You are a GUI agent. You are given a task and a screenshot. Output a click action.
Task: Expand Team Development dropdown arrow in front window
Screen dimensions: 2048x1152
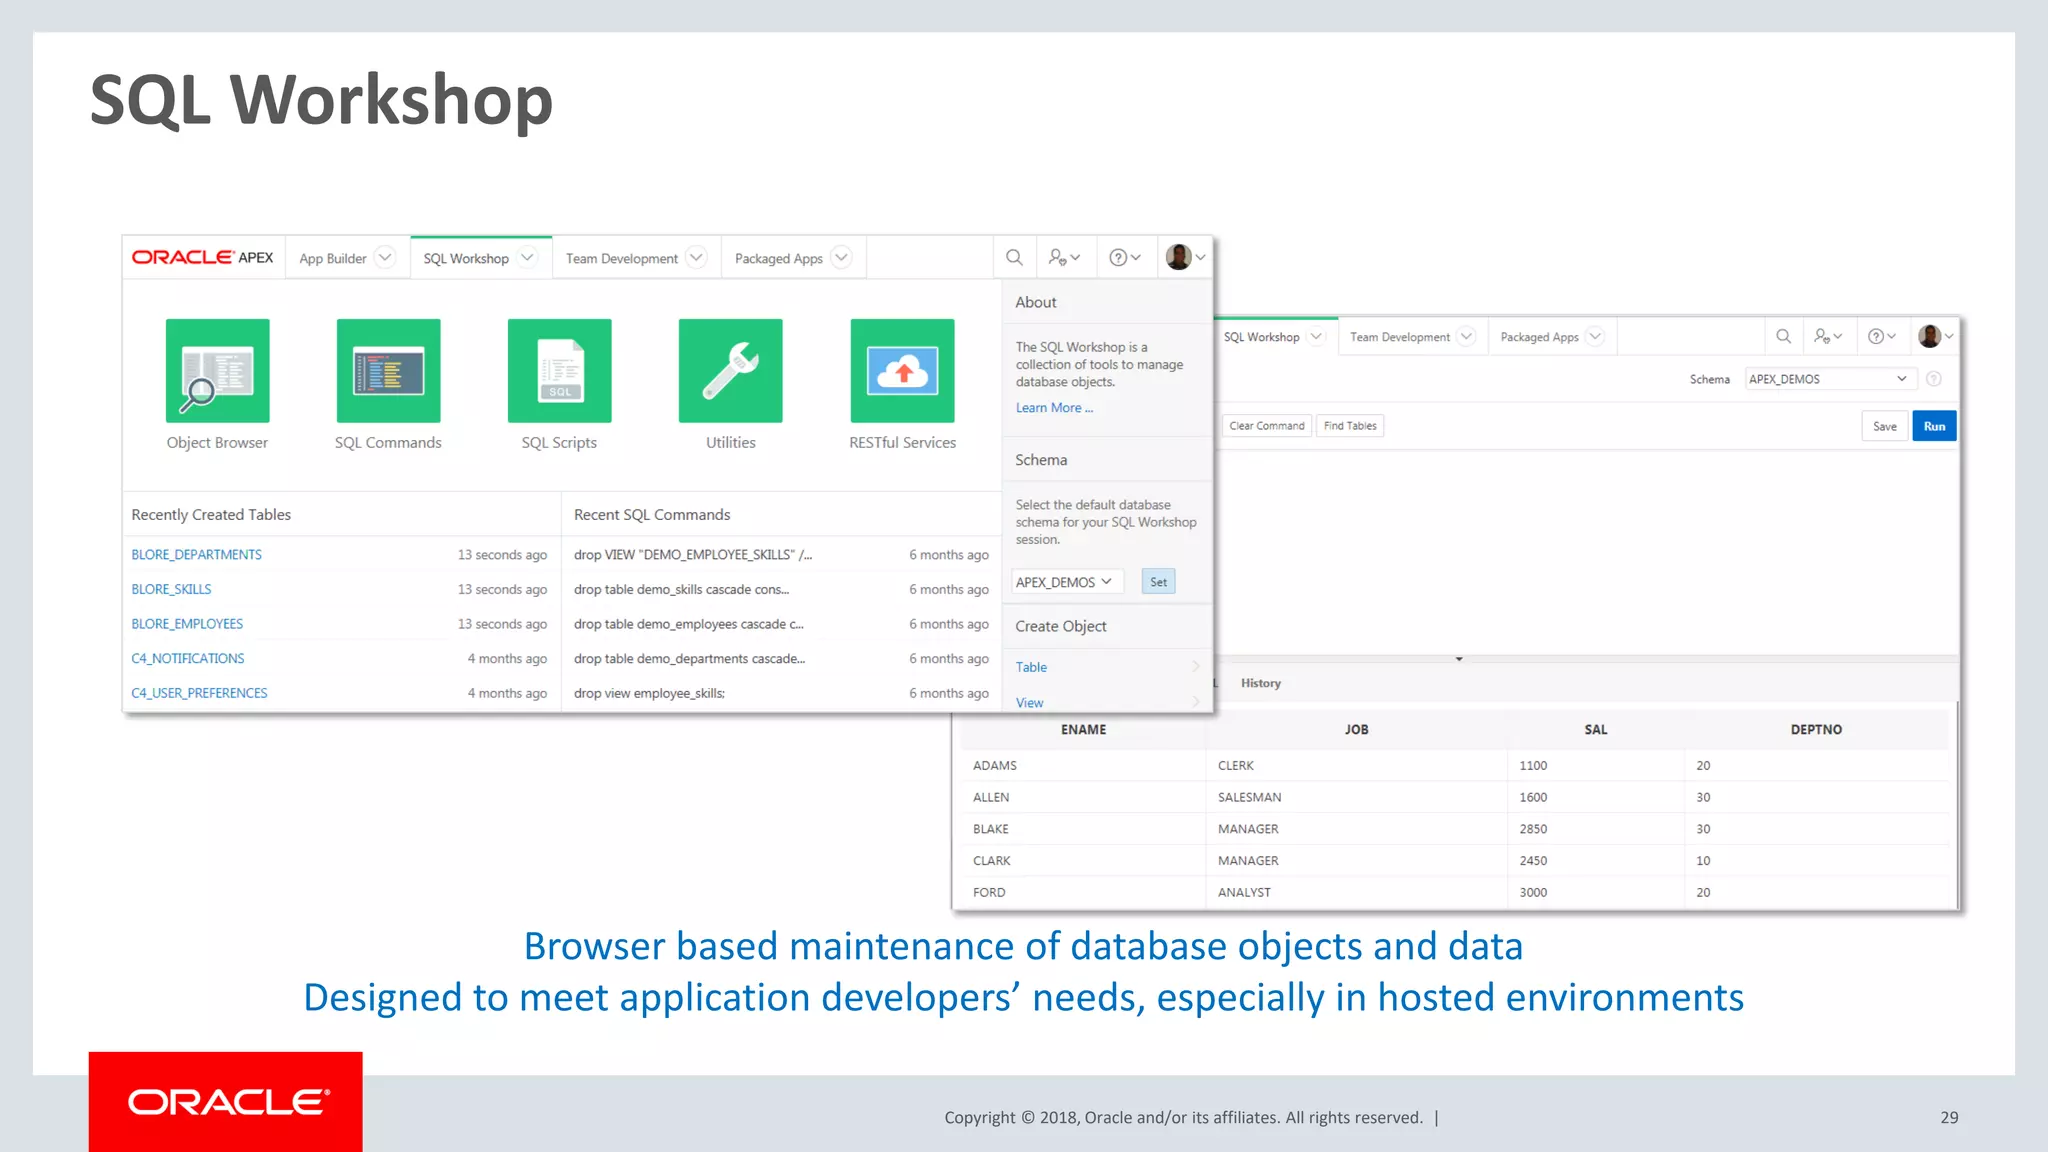point(697,258)
